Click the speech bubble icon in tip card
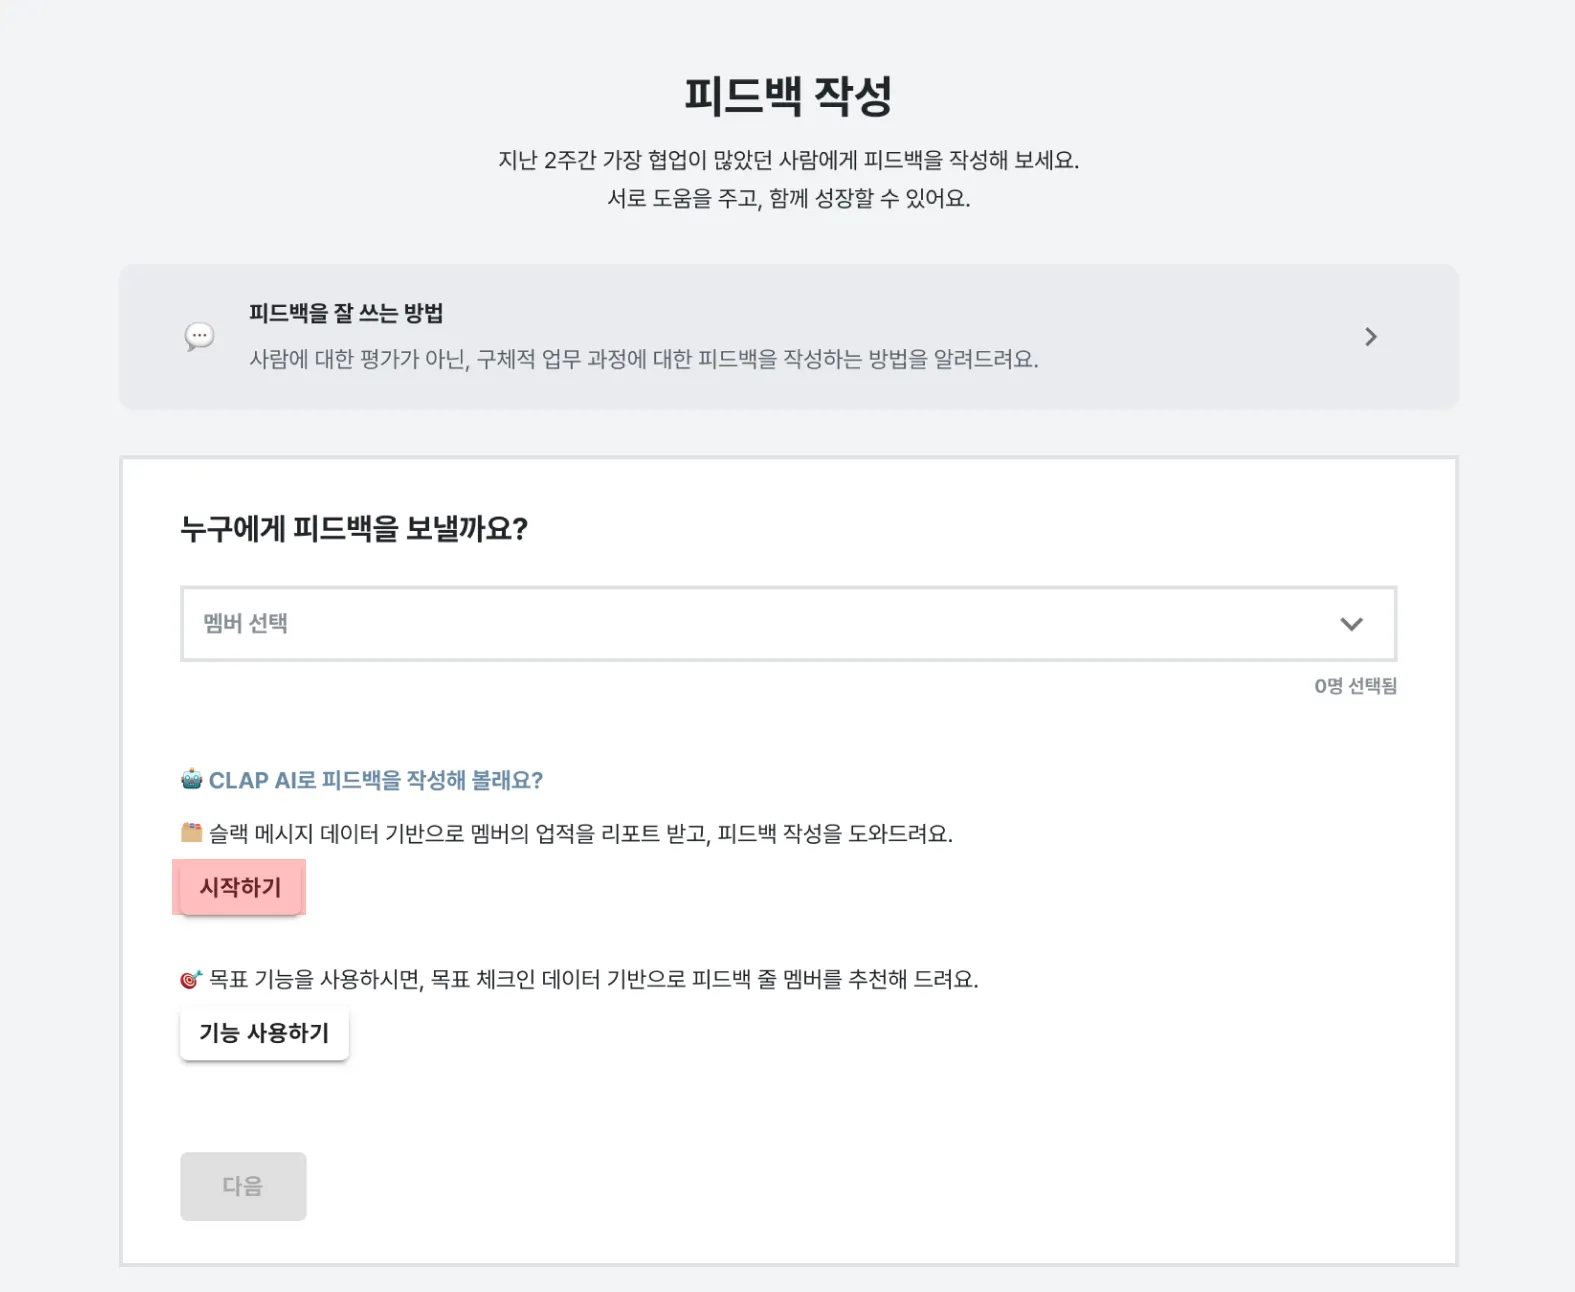The height and width of the screenshot is (1292, 1575). (199, 337)
